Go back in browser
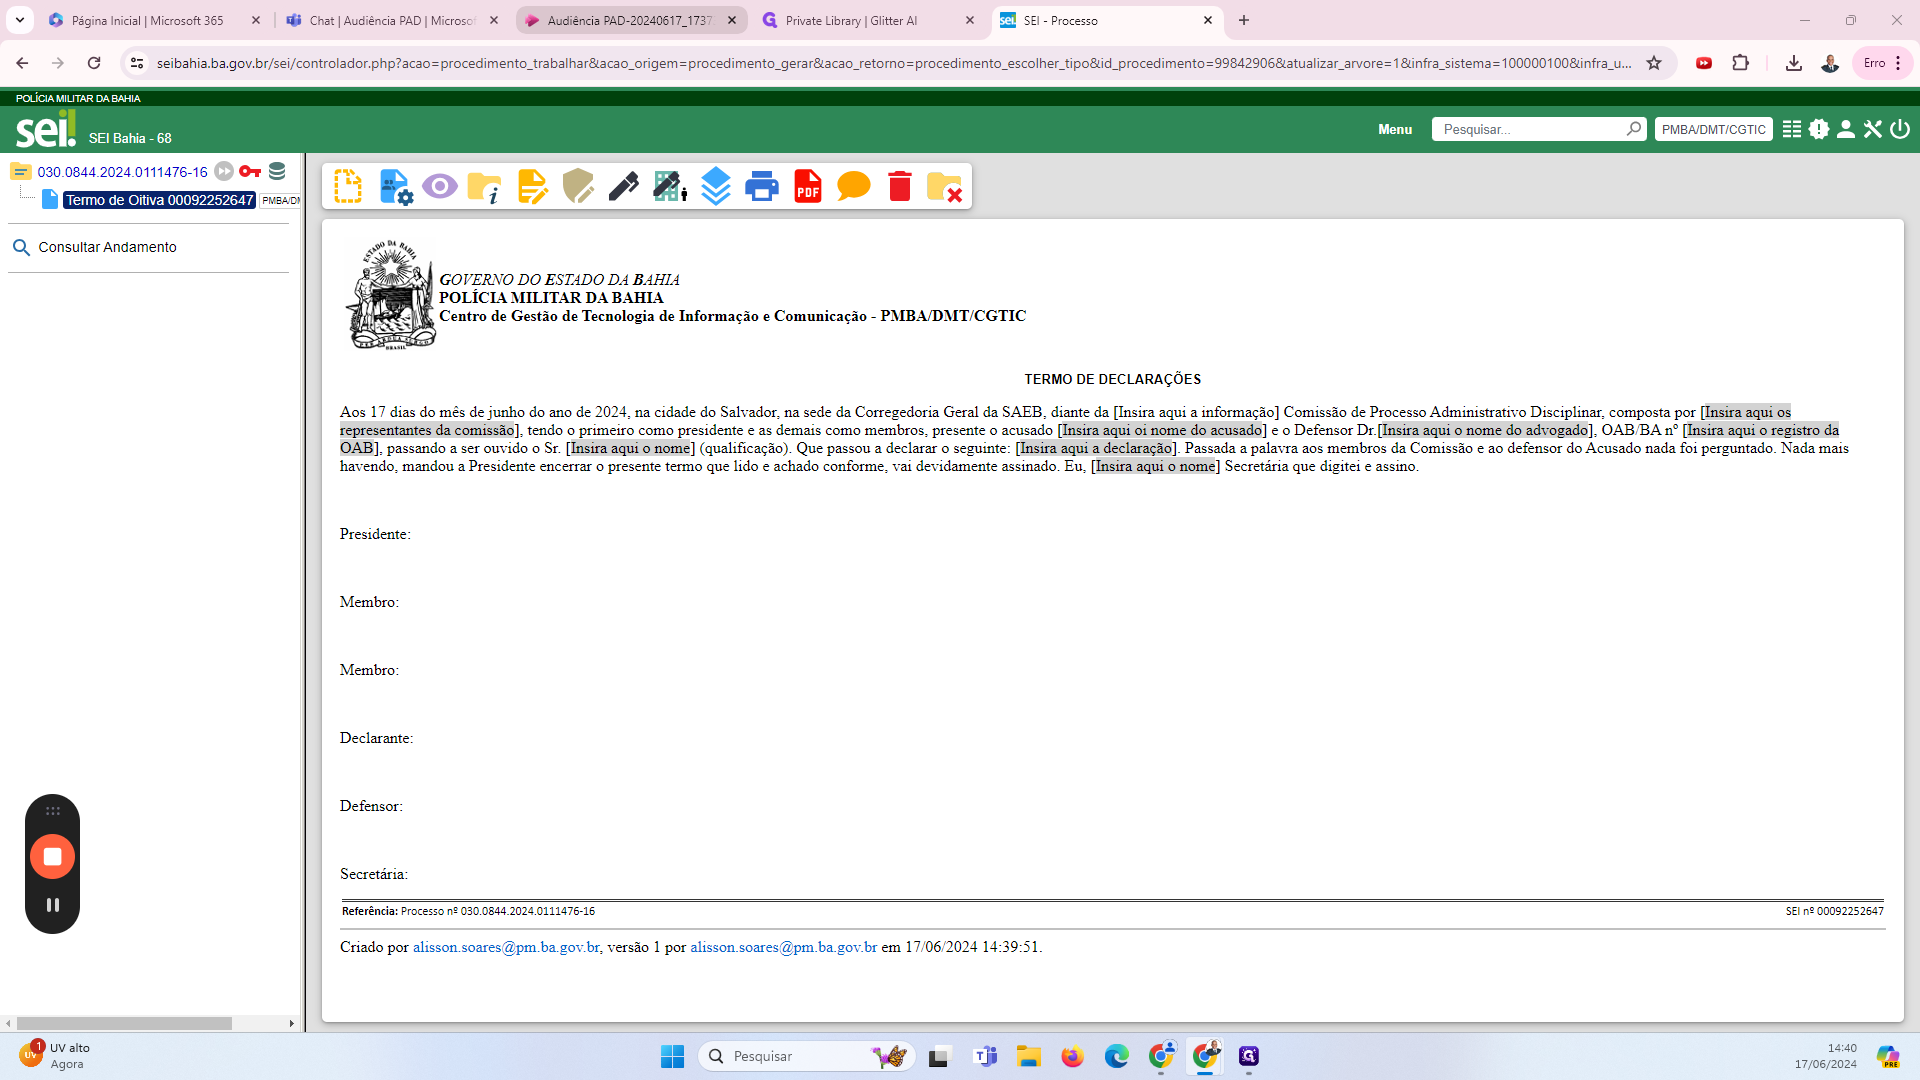 [22, 63]
